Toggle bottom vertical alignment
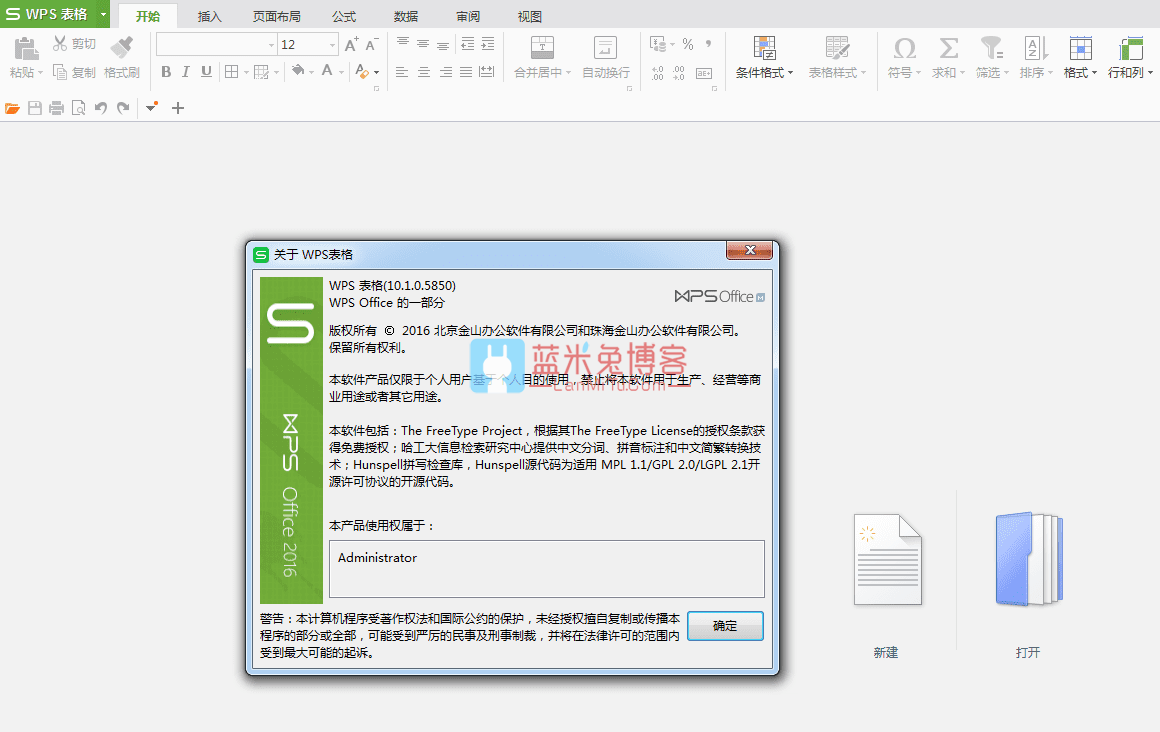The width and height of the screenshot is (1160, 732). point(443,44)
